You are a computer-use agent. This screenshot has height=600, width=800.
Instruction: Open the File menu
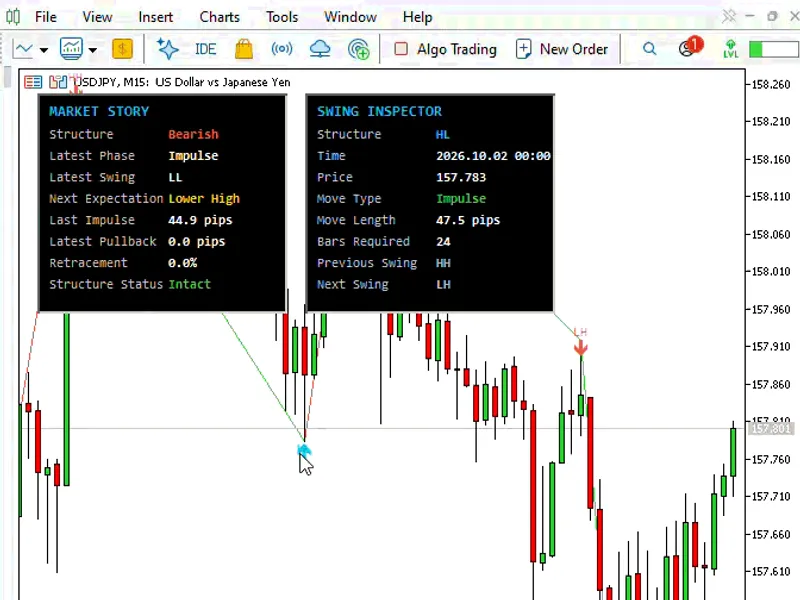[x=45, y=17]
